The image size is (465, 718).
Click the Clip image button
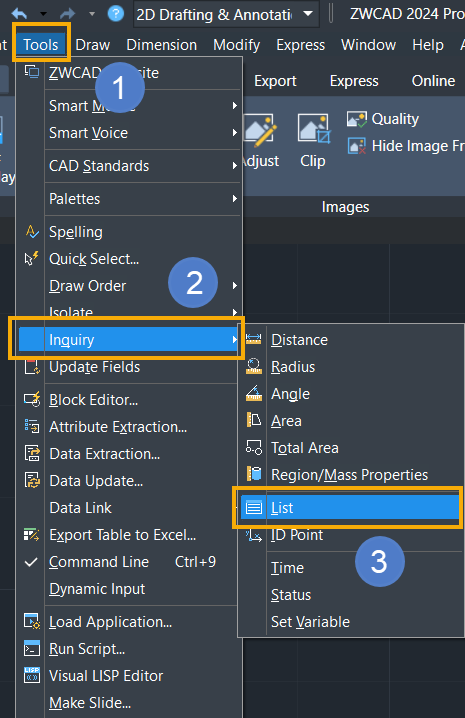pos(313,141)
